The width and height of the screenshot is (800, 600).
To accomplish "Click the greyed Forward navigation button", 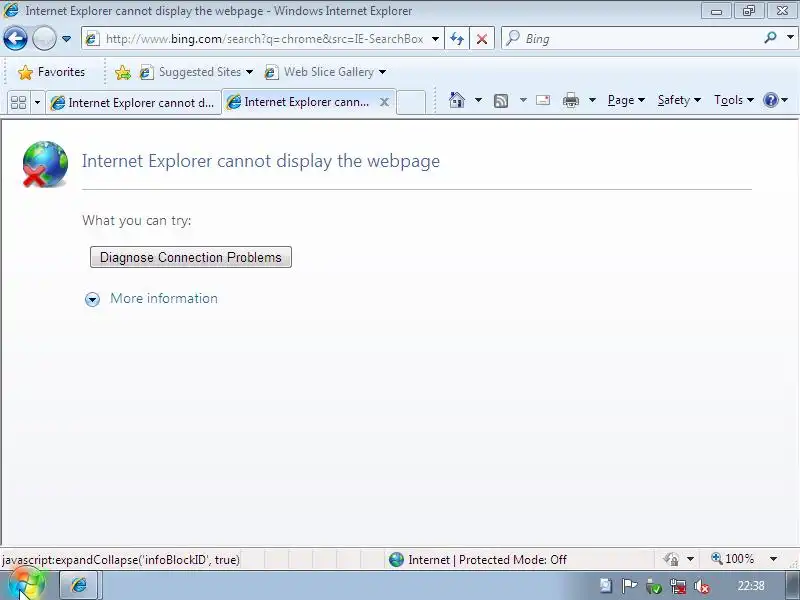I will pos(44,38).
